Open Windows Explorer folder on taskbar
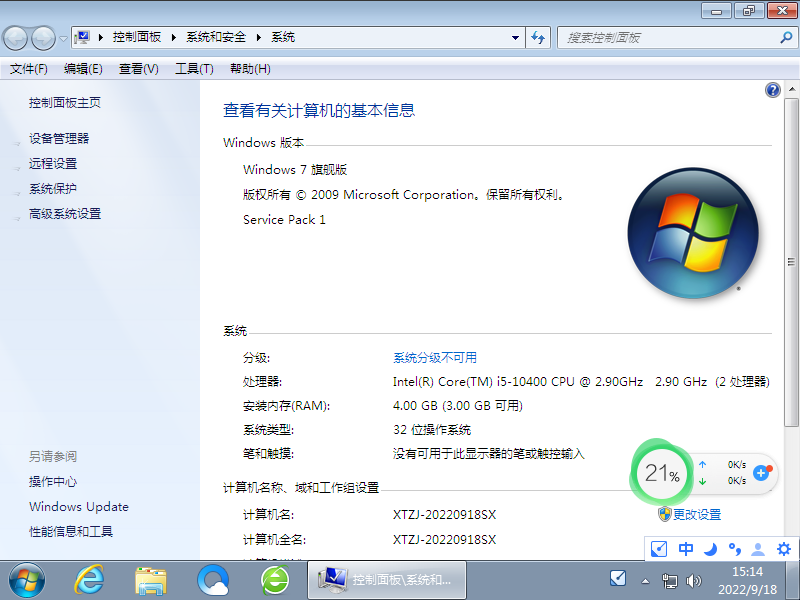The height and width of the screenshot is (600, 800). point(151,581)
